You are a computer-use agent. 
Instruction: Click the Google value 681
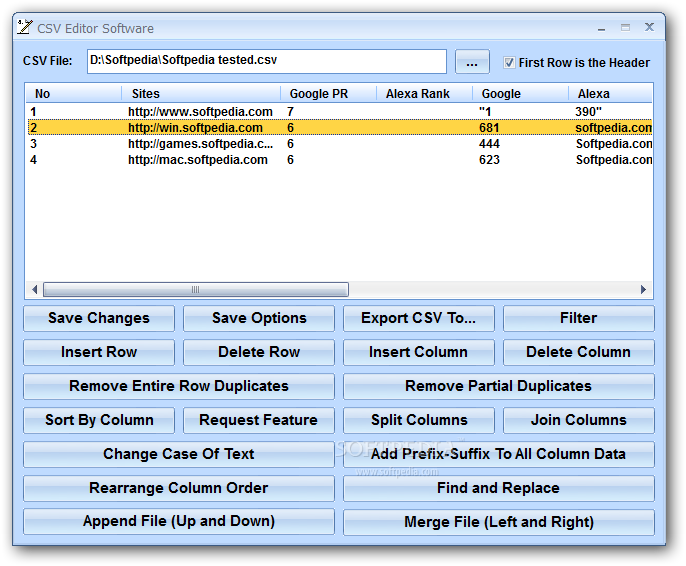pos(489,128)
